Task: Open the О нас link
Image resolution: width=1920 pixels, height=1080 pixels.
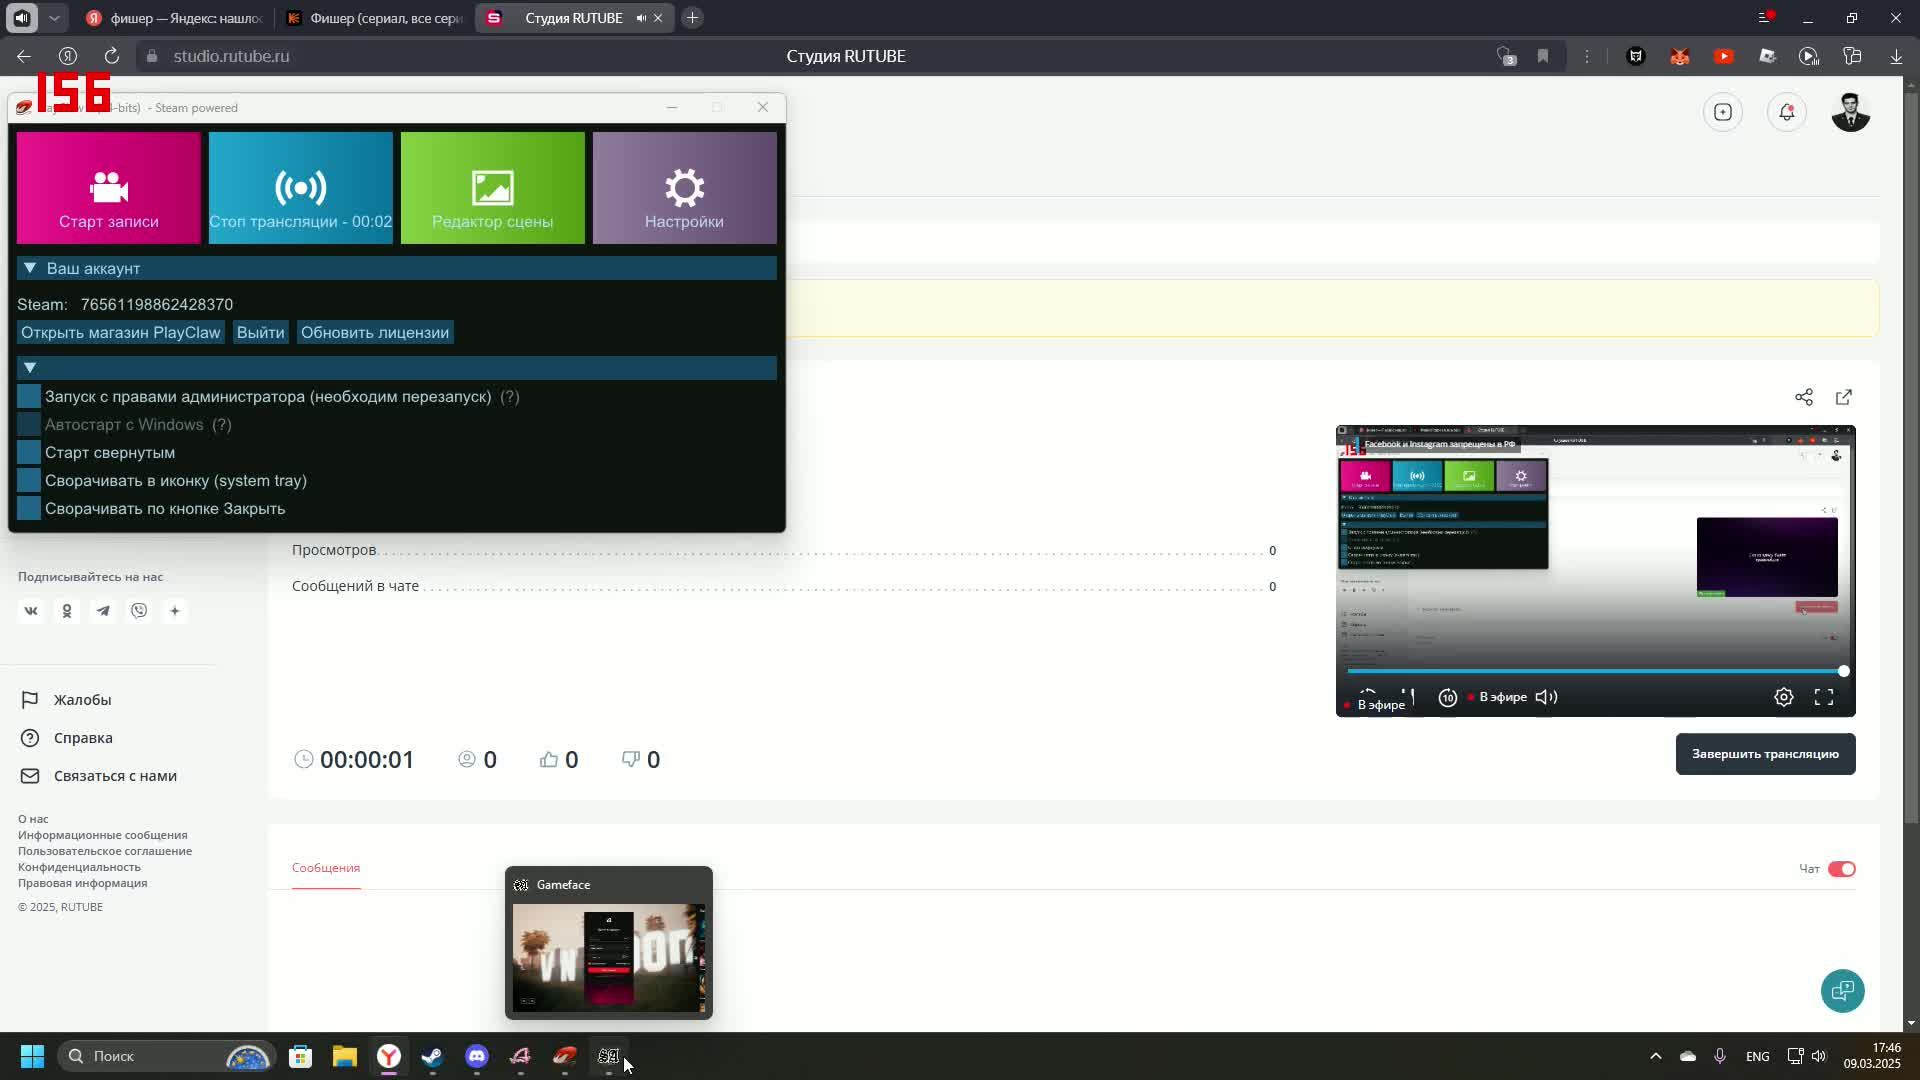Action: point(33,819)
